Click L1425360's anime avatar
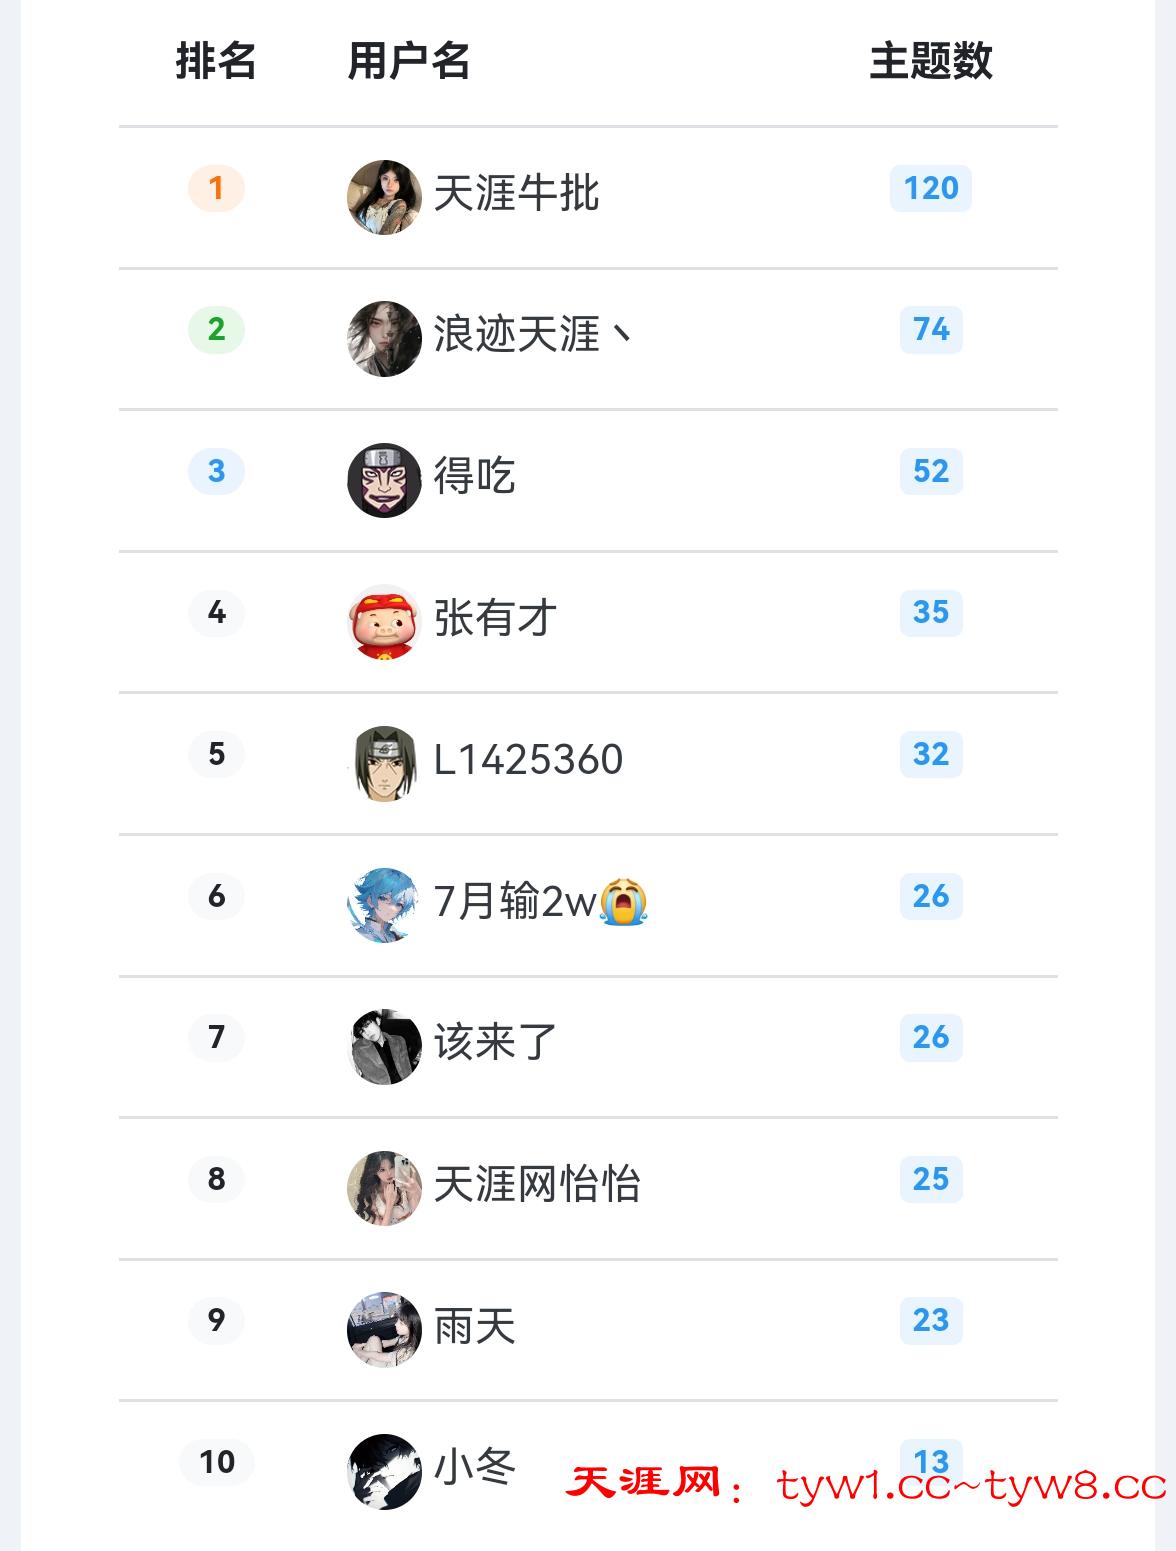Image resolution: width=1176 pixels, height=1551 pixels. (x=384, y=763)
